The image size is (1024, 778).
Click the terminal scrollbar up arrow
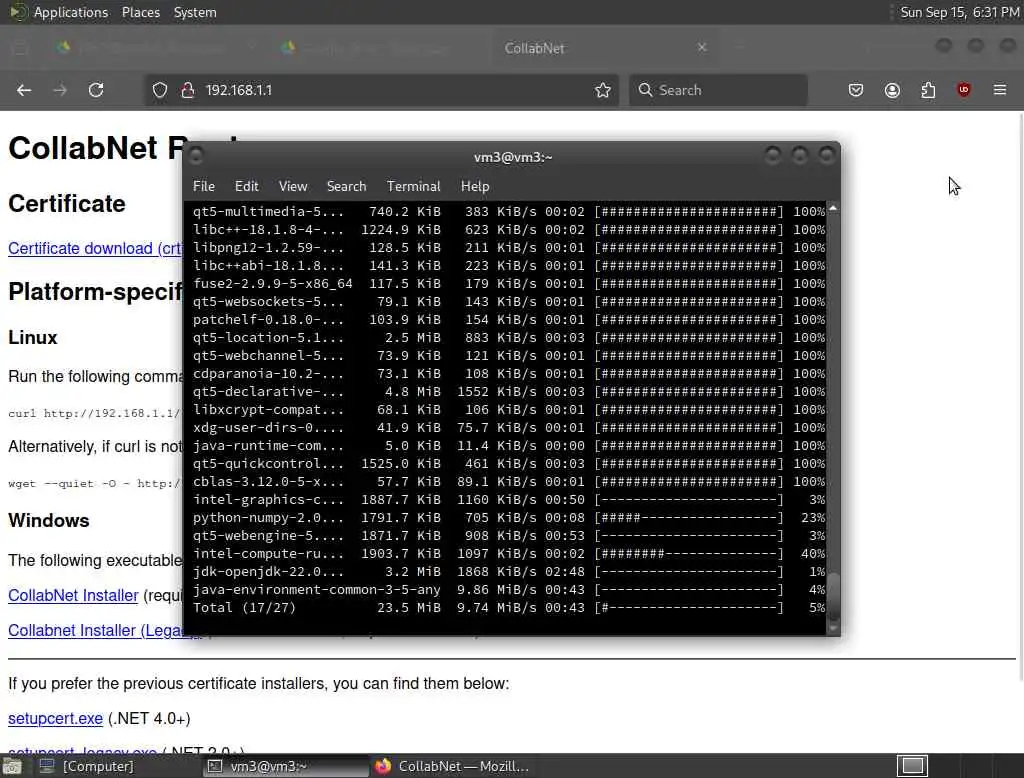tap(833, 208)
